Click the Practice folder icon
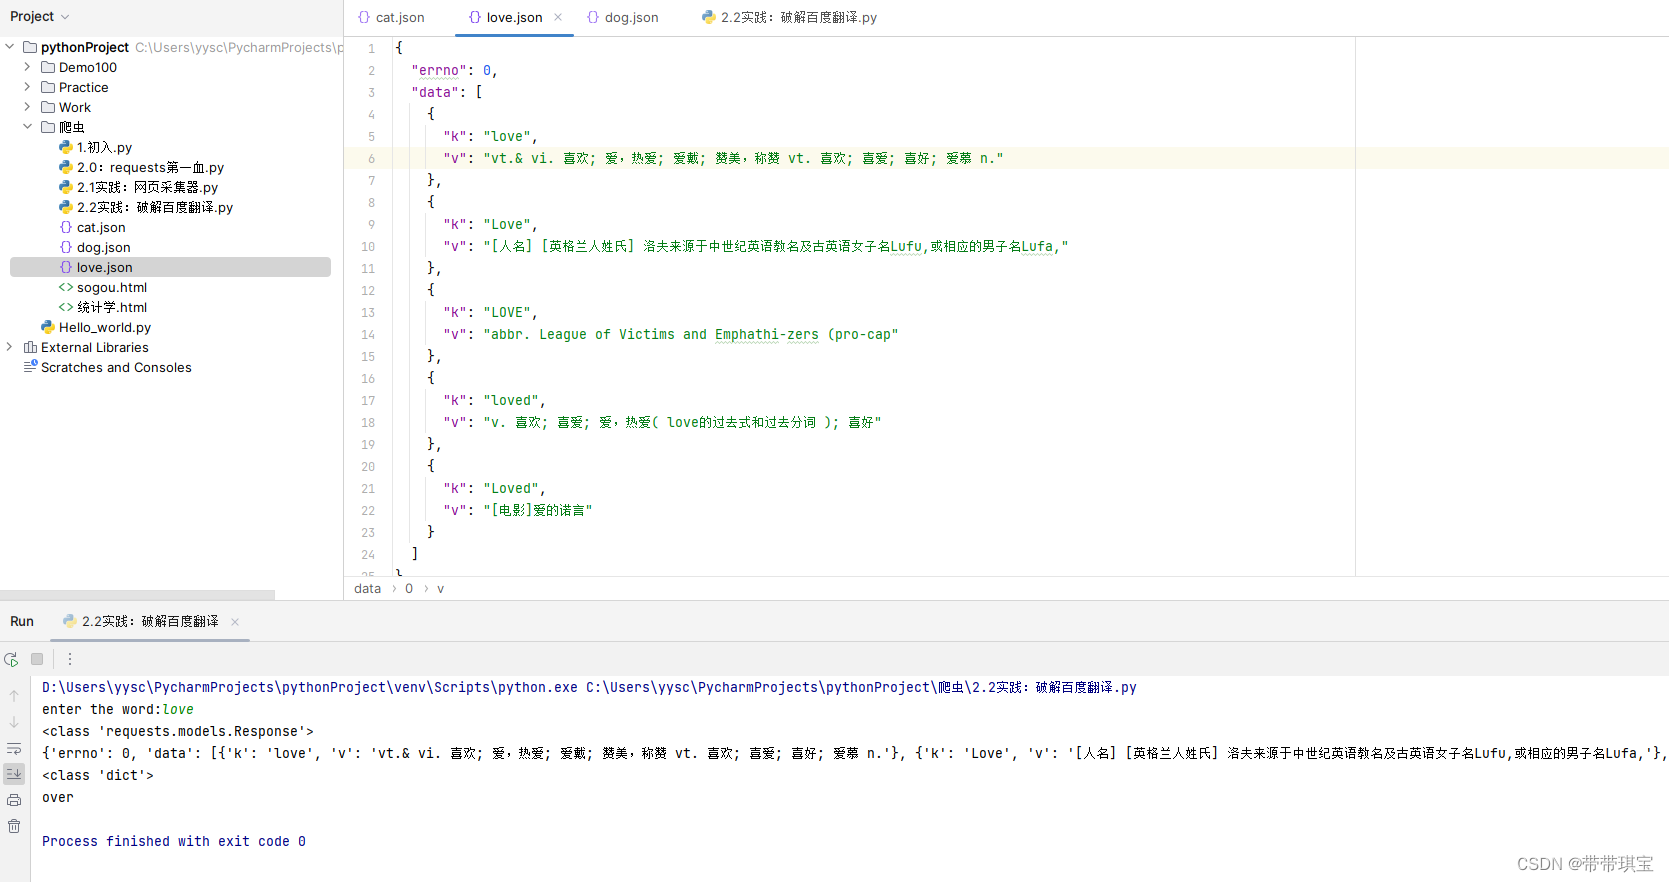1669x882 pixels. tap(48, 87)
